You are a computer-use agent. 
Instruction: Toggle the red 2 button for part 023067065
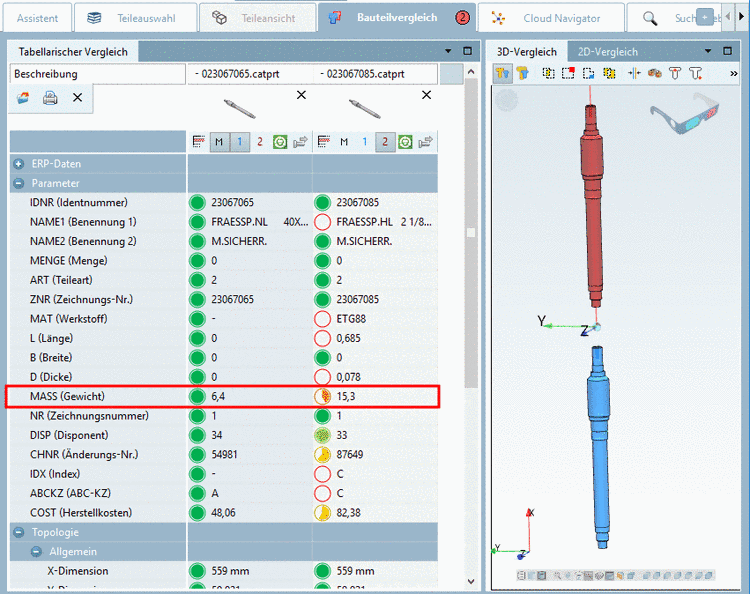click(x=260, y=142)
